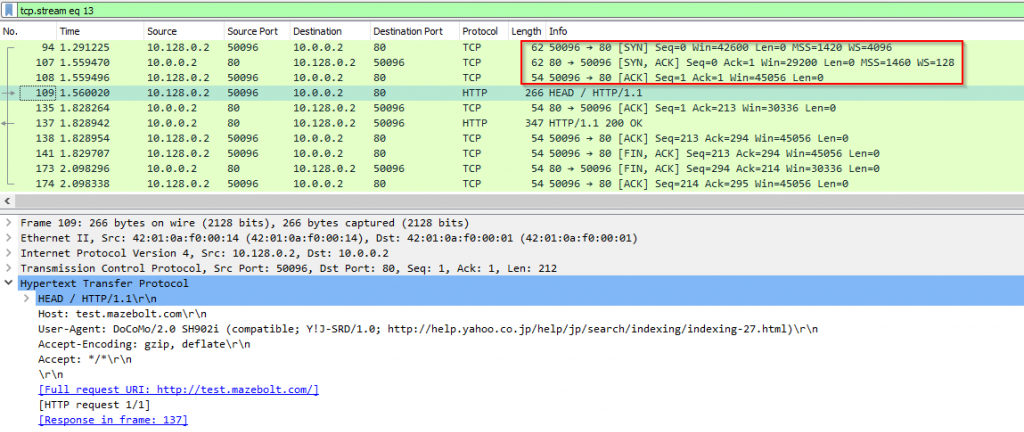Open the Full request URI link

(178, 389)
